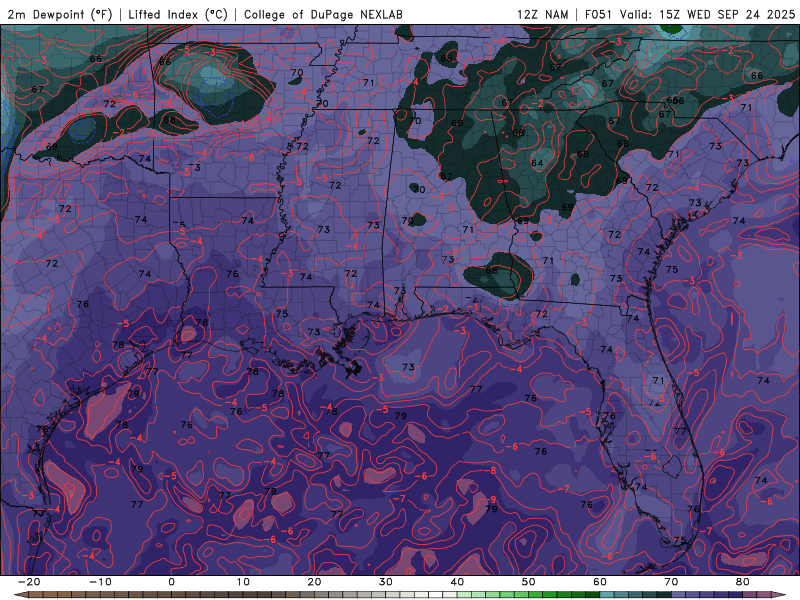This screenshot has width=800, height=600.
Task: Click the "2m Dewpoint (°F)" title text
Action: pyautogui.click(x=59, y=14)
